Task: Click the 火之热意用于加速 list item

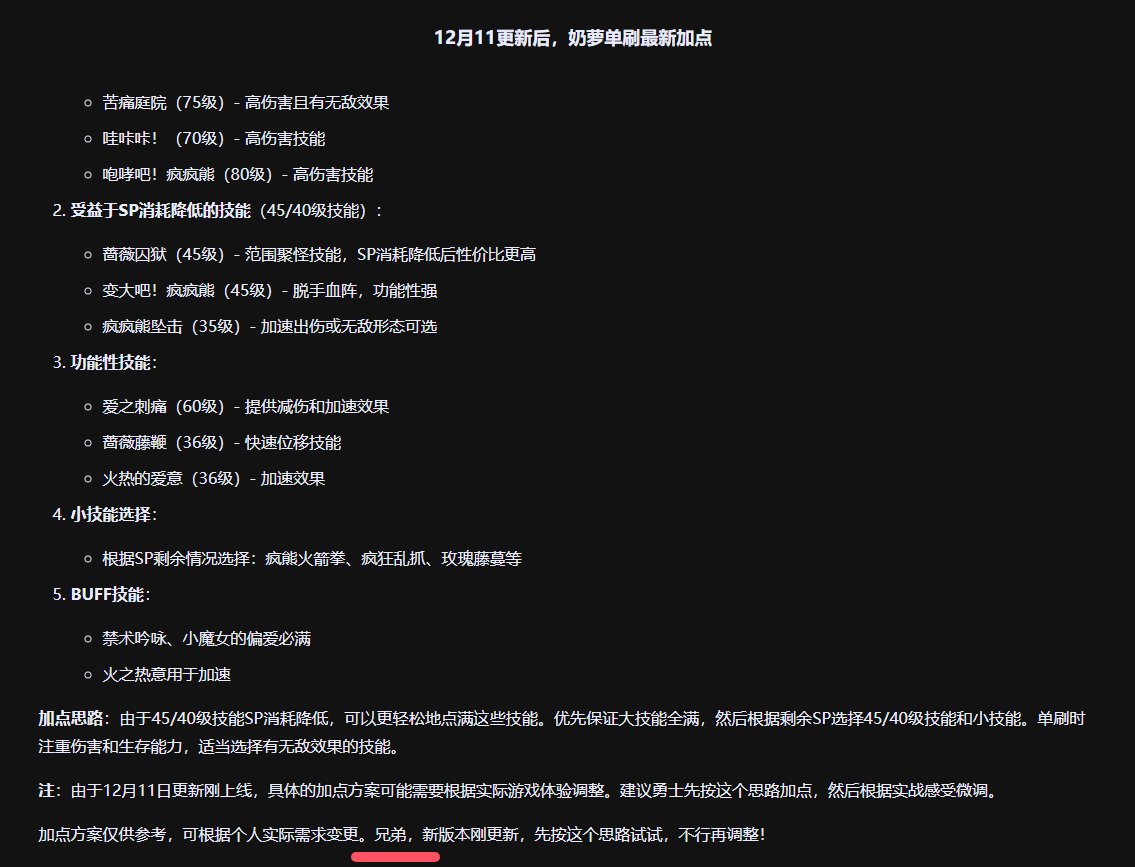Action: coord(166,675)
